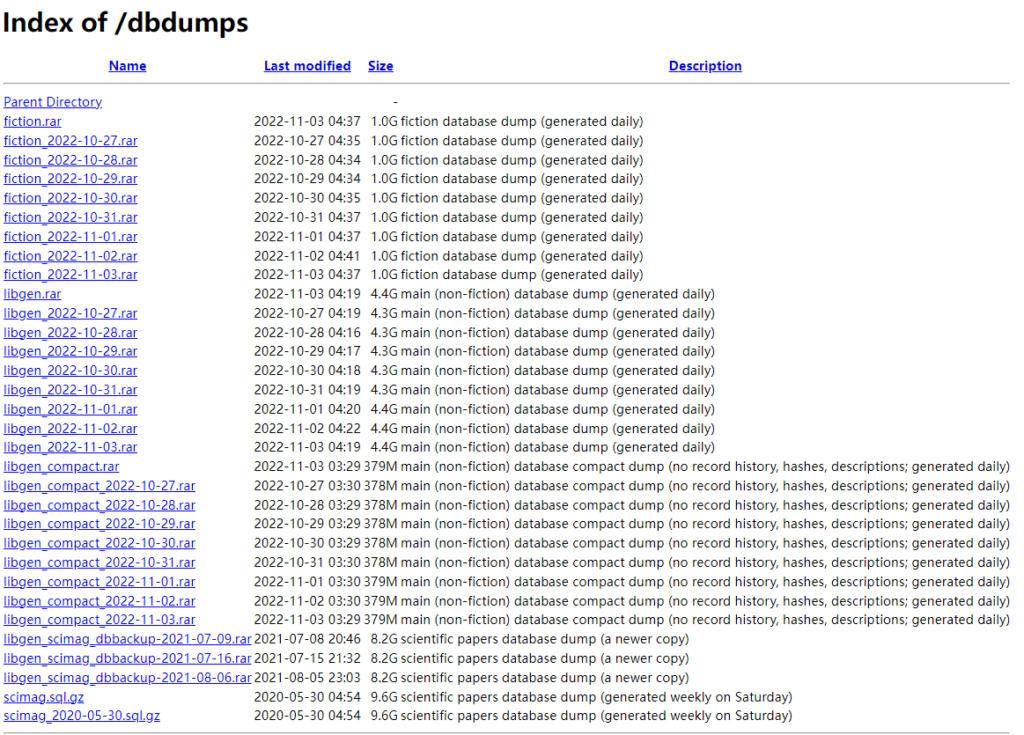1024x735 pixels.
Task: Download libgen.rar file
Action: [x=33, y=294]
